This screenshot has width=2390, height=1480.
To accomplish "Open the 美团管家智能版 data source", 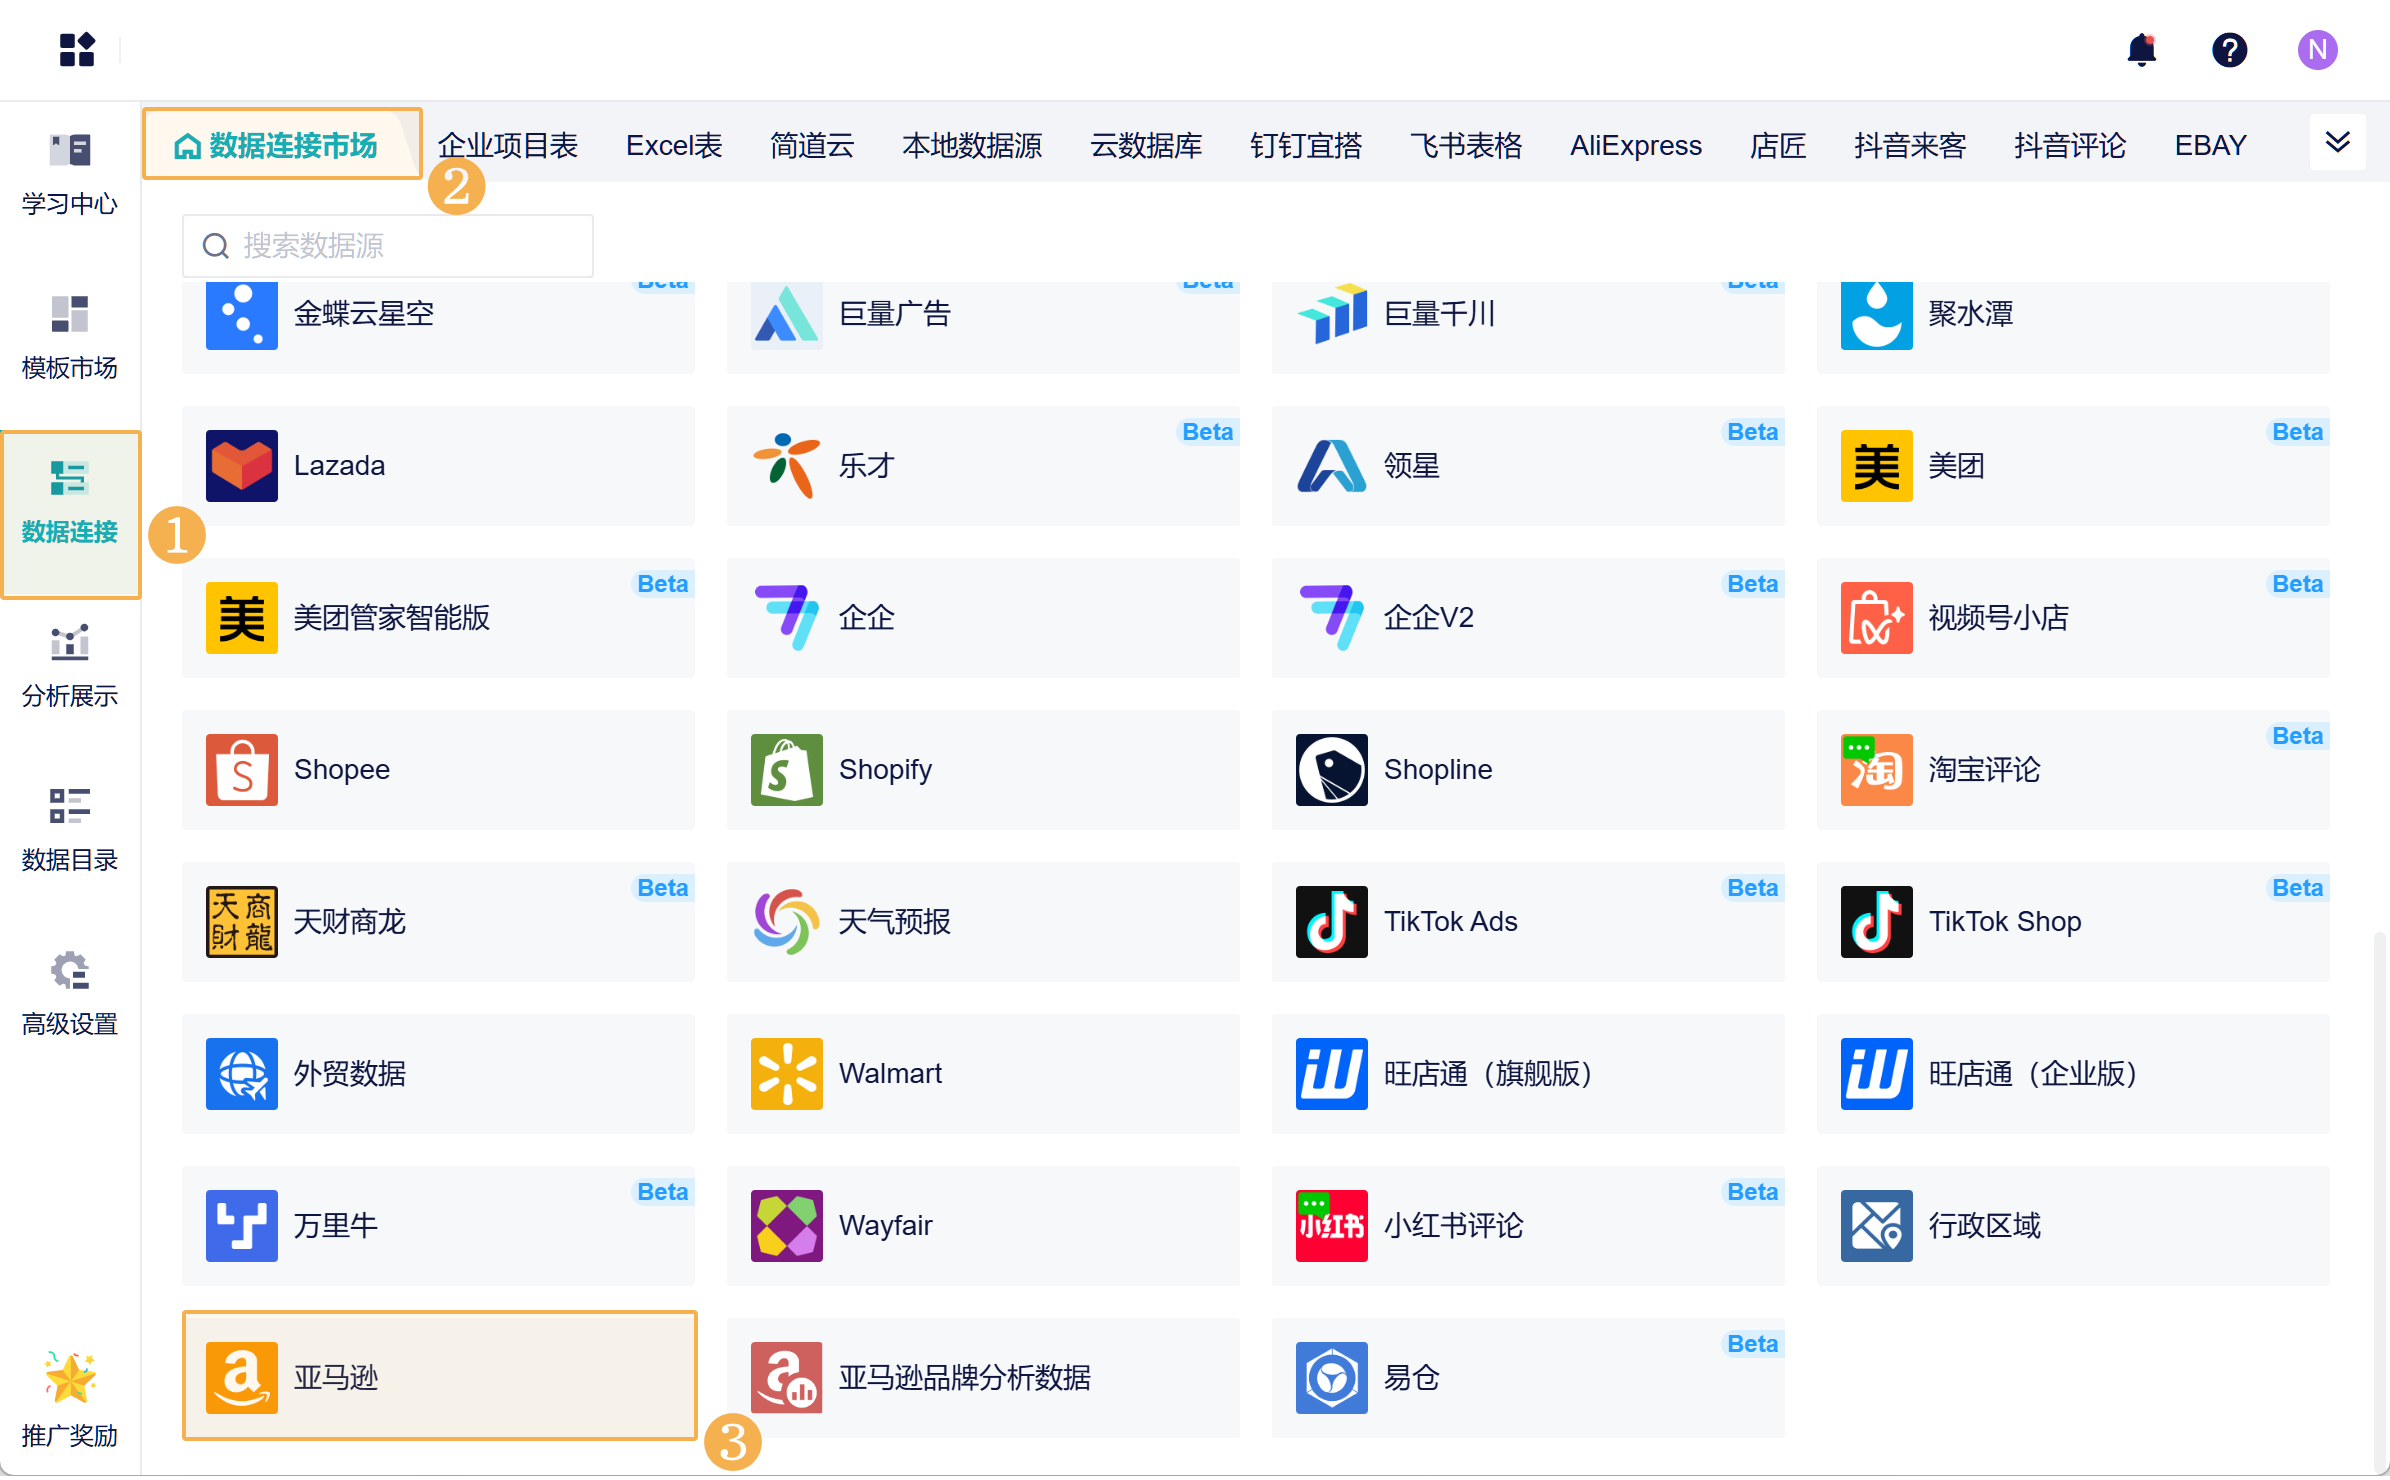I will (438, 618).
